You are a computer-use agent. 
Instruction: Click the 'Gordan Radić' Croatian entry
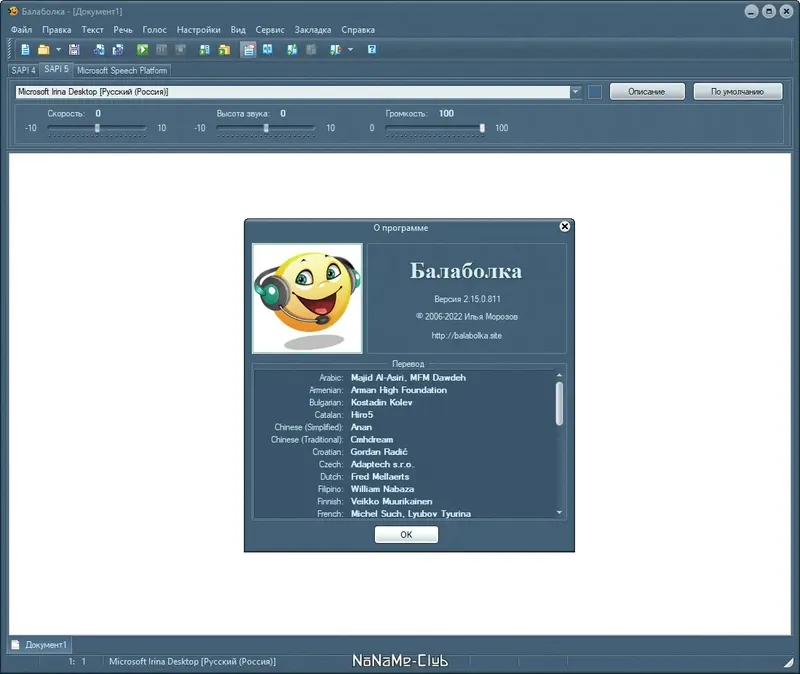pyautogui.click(x=379, y=452)
